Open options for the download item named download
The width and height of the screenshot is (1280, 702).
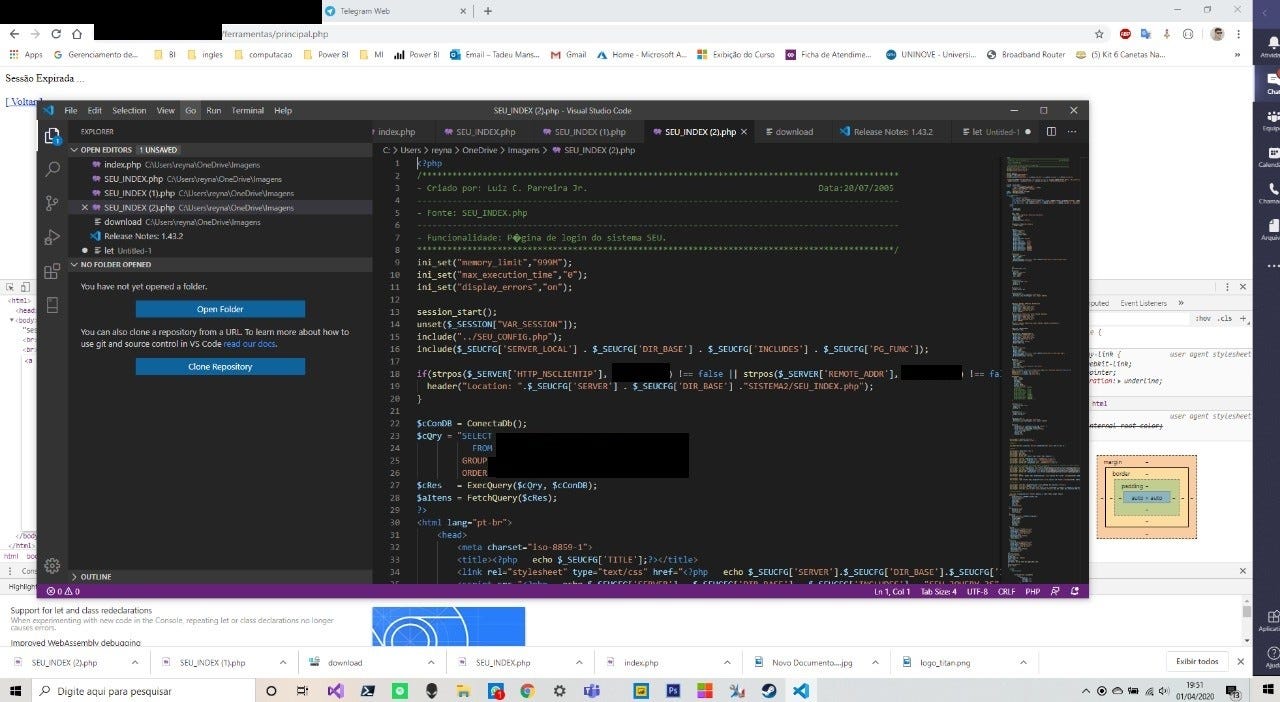(x=432, y=662)
